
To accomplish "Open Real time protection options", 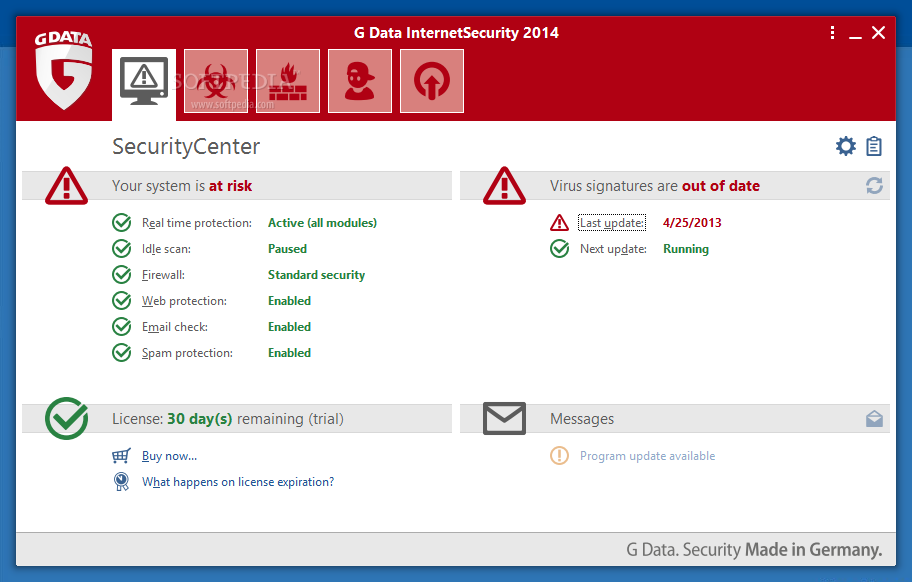I will [x=197, y=223].
